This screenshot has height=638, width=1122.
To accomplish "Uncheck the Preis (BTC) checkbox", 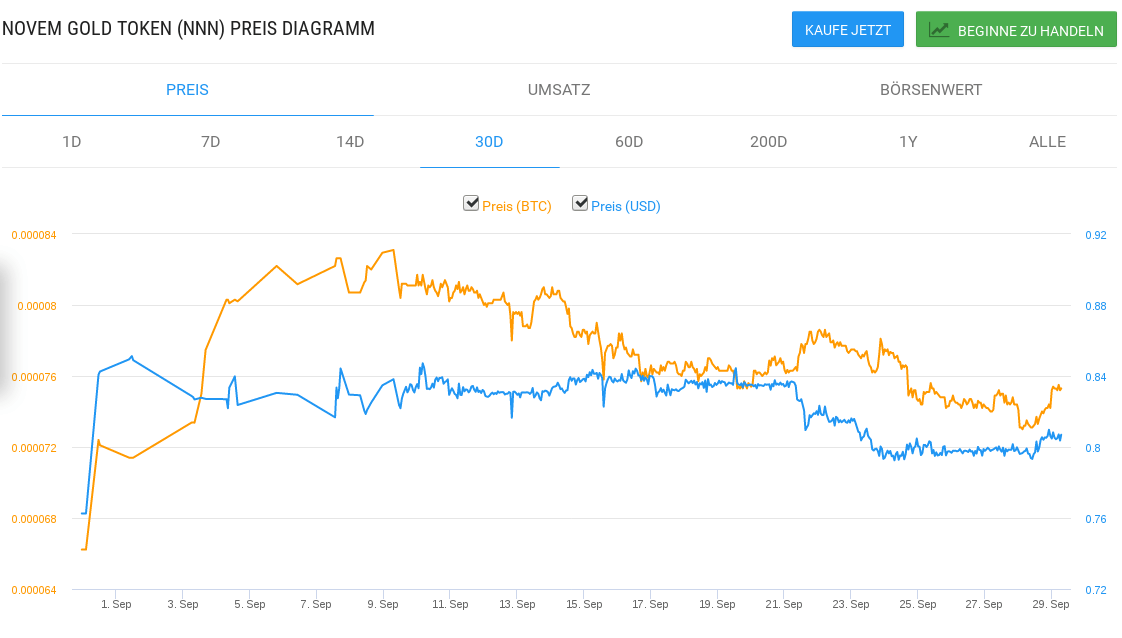I will tap(471, 204).
